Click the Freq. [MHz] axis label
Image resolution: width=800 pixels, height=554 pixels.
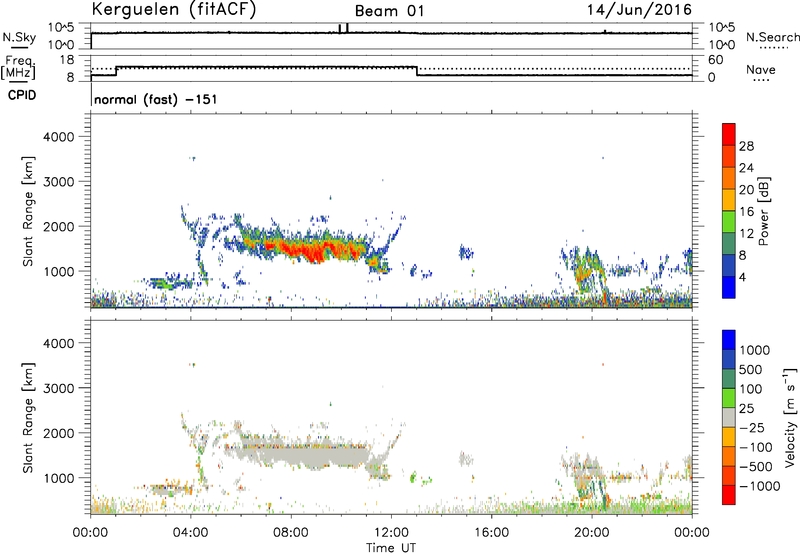click(18, 67)
